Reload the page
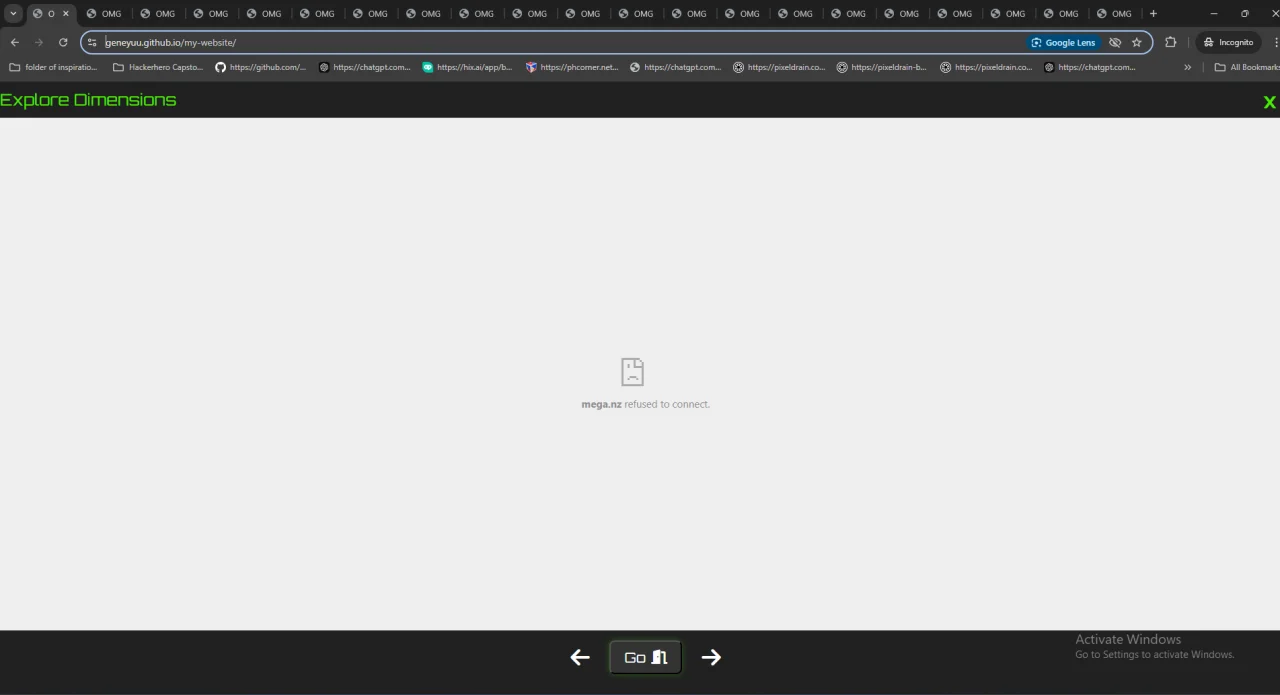 tap(63, 42)
